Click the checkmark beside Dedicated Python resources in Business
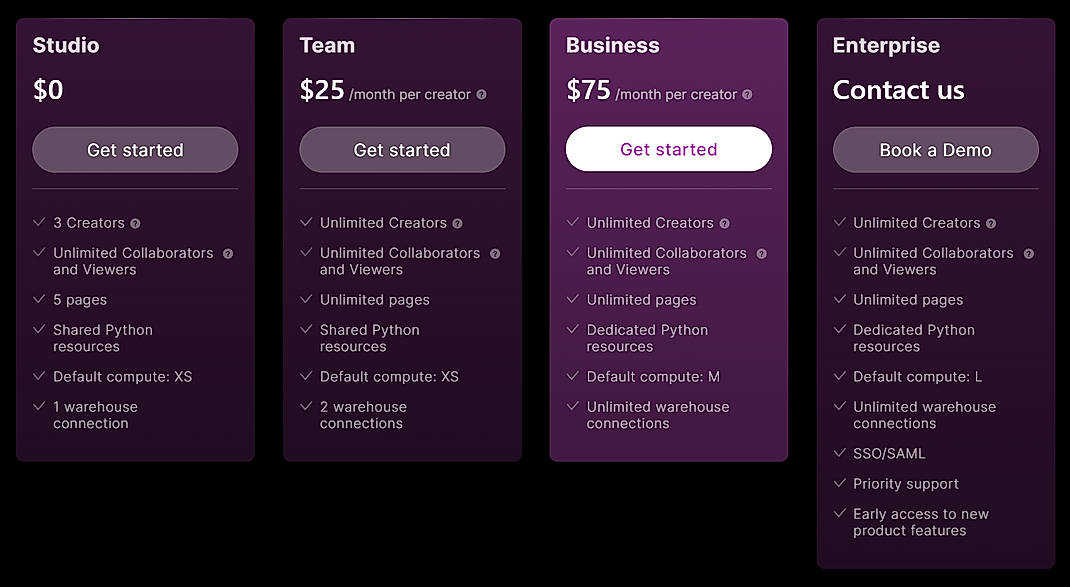This screenshot has width=1070, height=587. coord(573,330)
